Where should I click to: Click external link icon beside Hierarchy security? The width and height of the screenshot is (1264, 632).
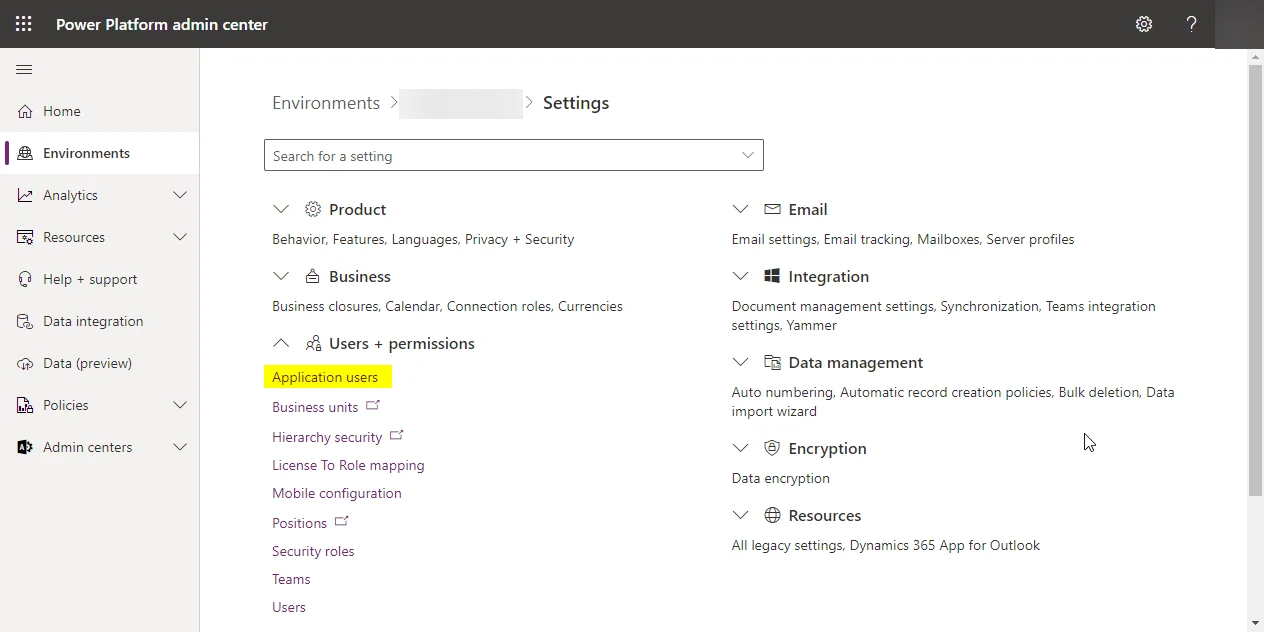coord(397,435)
